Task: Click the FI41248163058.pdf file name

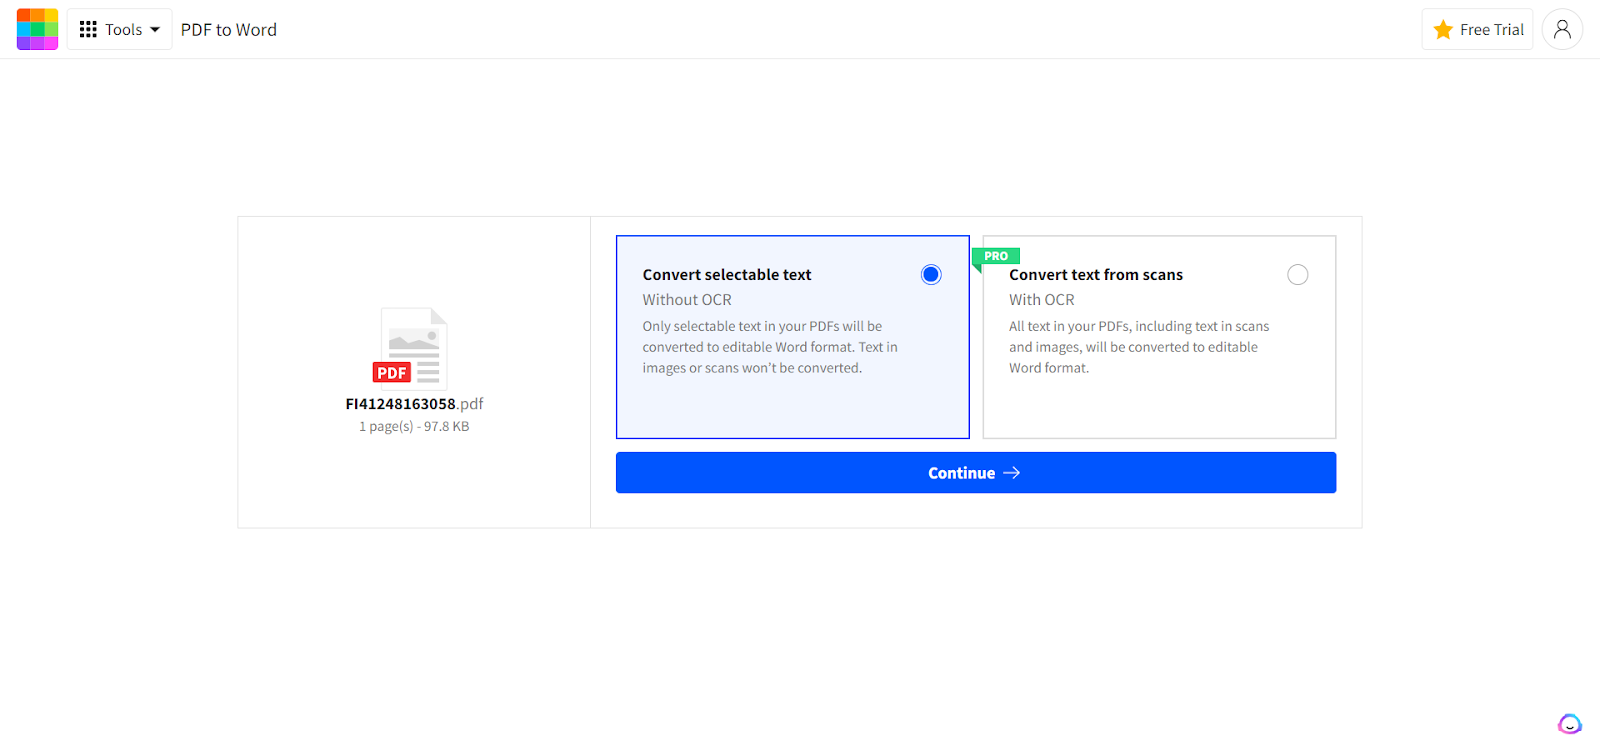Action: tap(414, 404)
